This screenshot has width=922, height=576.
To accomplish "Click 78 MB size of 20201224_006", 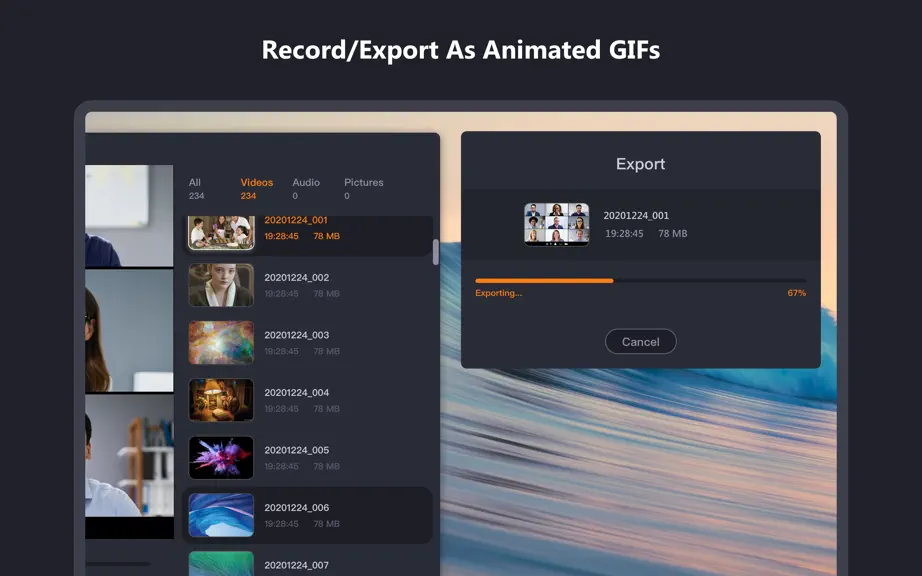I will (x=326, y=524).
